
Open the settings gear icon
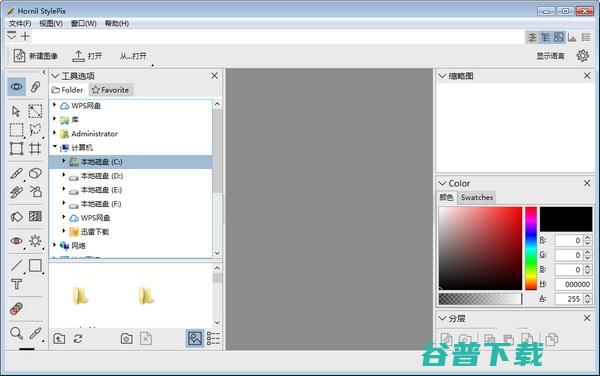582,56
